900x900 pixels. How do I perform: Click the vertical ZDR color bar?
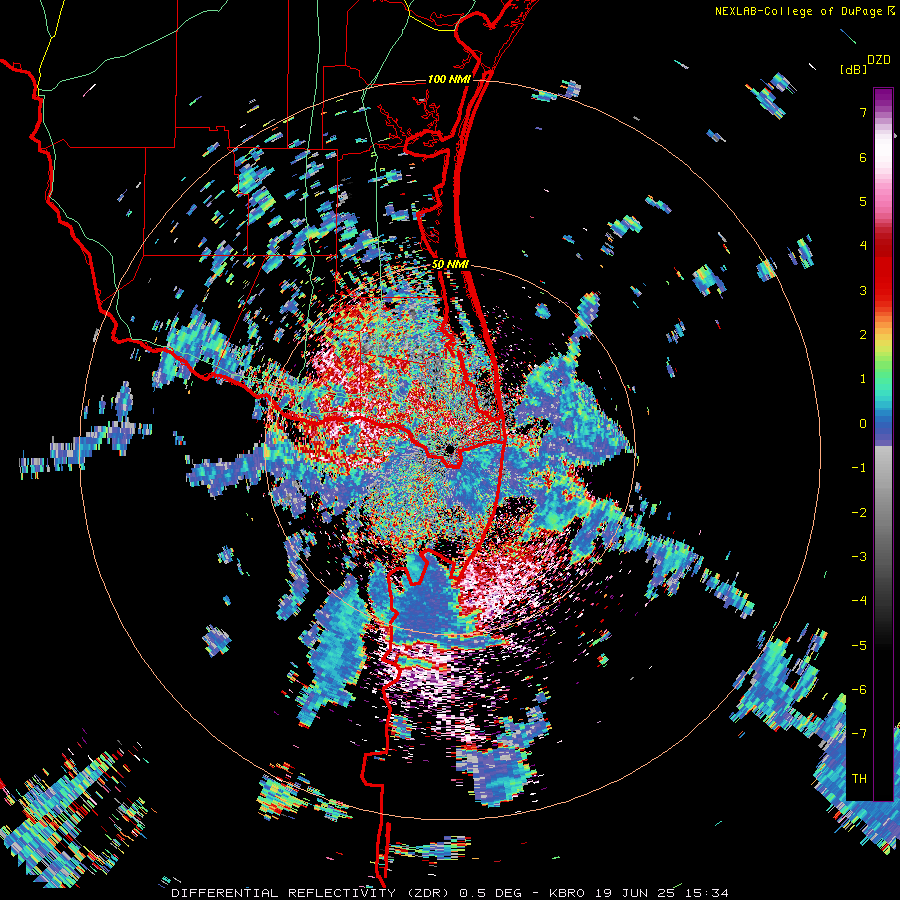tap(883, 444)
